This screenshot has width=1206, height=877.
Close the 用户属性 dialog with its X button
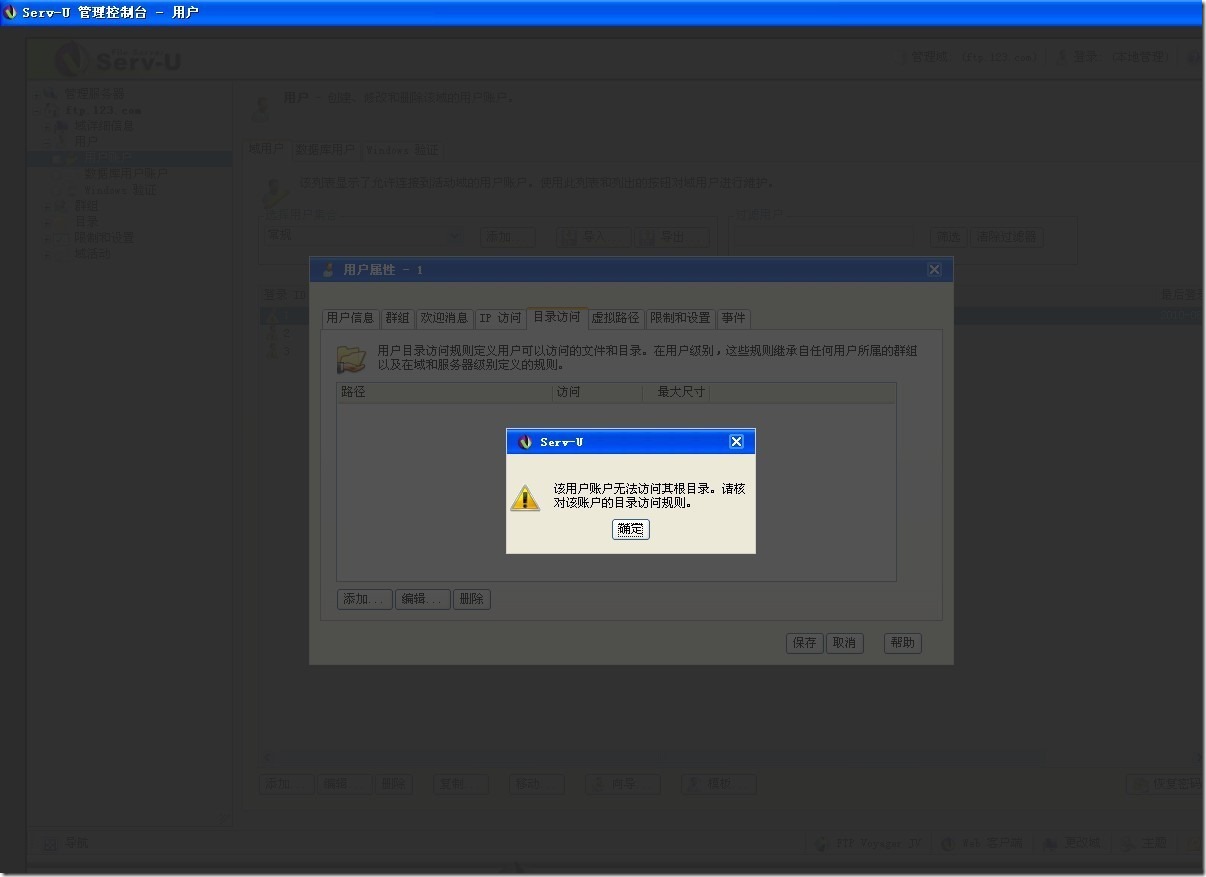pos(934,270)
